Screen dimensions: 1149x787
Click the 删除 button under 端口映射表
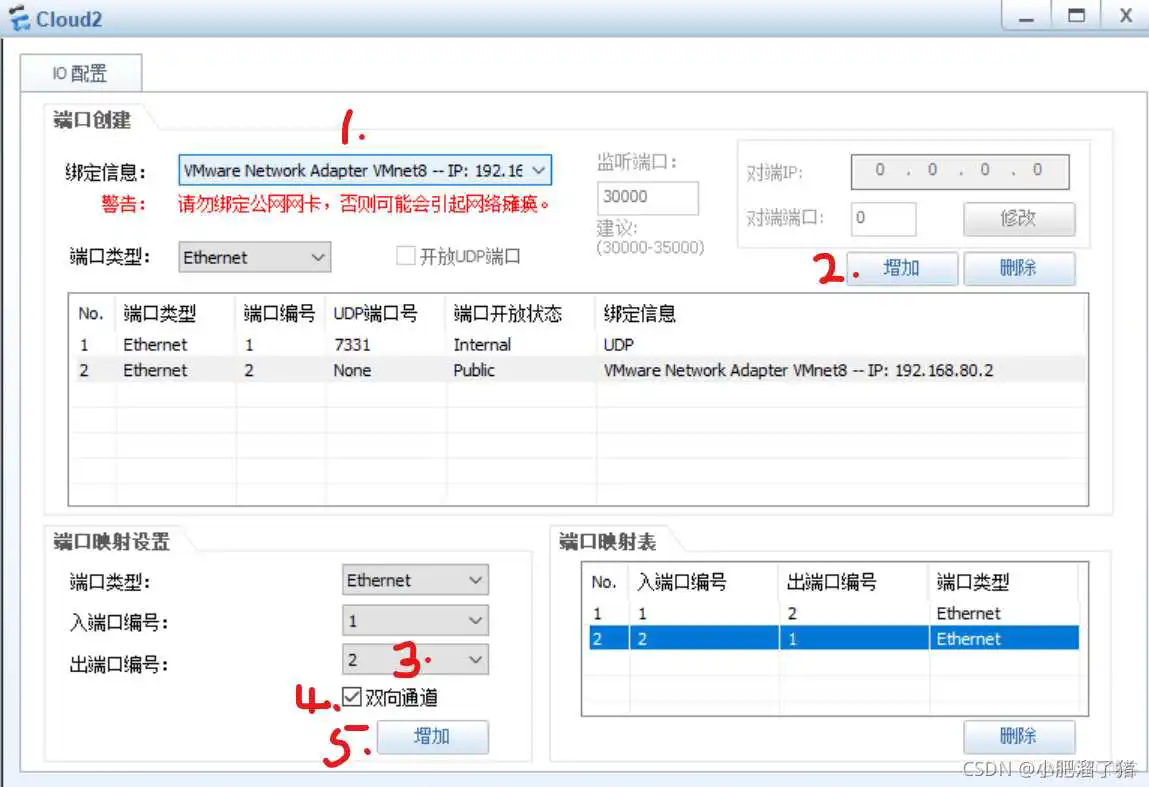[x=1019, y=737]
